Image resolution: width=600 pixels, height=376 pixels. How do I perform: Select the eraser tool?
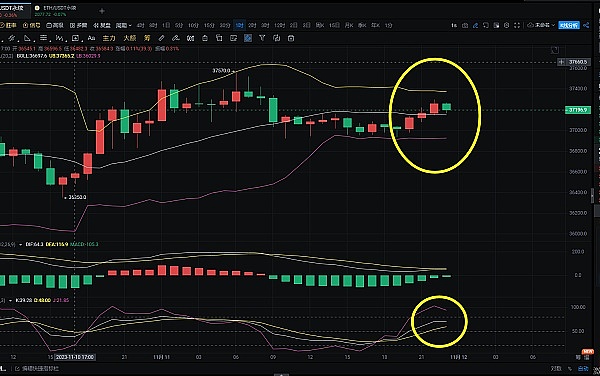click(176, 38)
